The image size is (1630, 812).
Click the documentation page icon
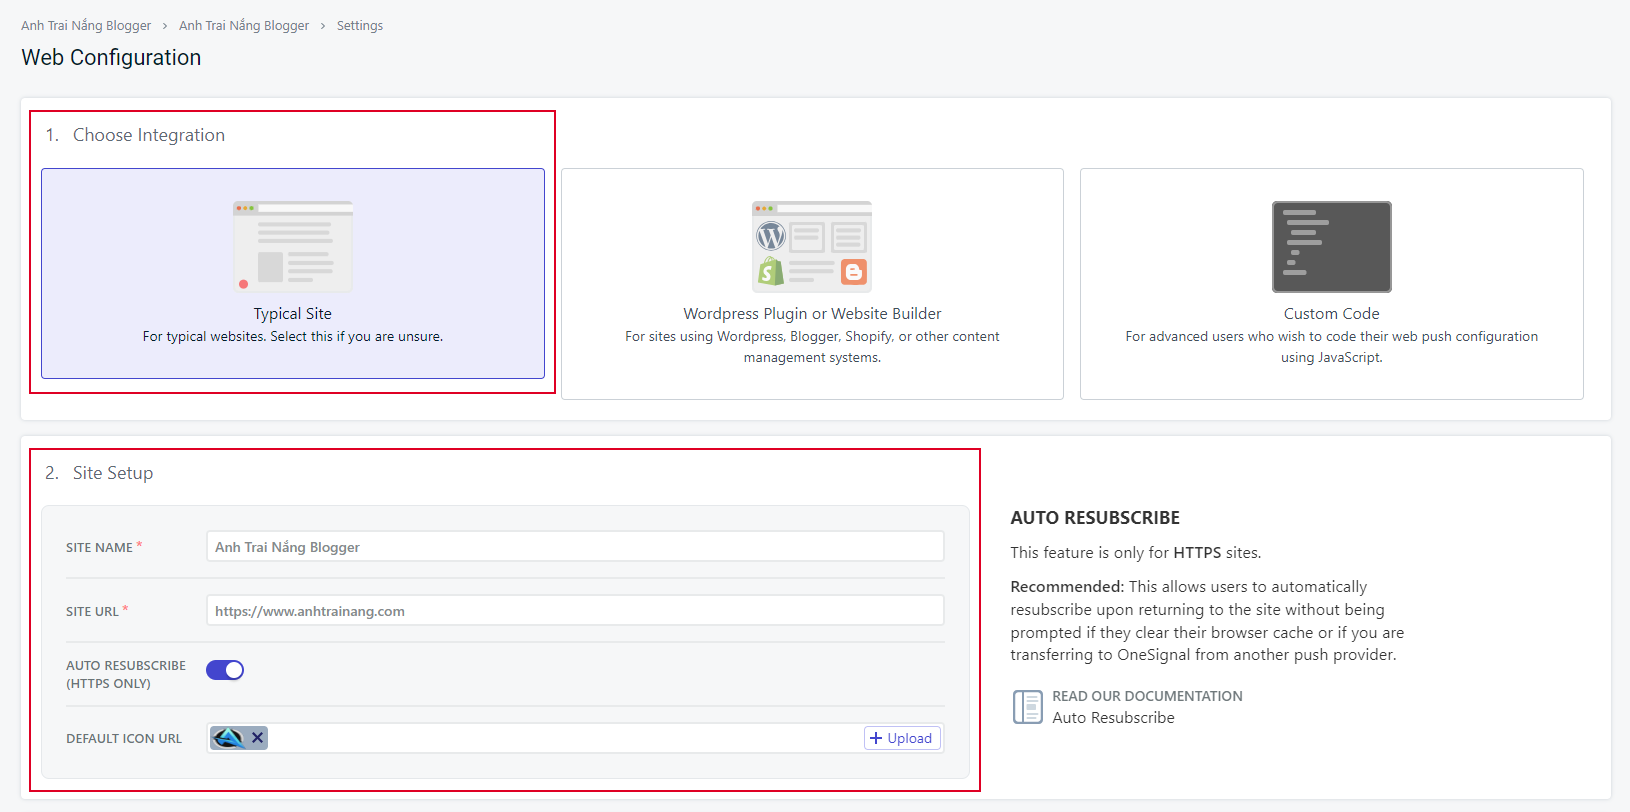(x=1028, y=707)
